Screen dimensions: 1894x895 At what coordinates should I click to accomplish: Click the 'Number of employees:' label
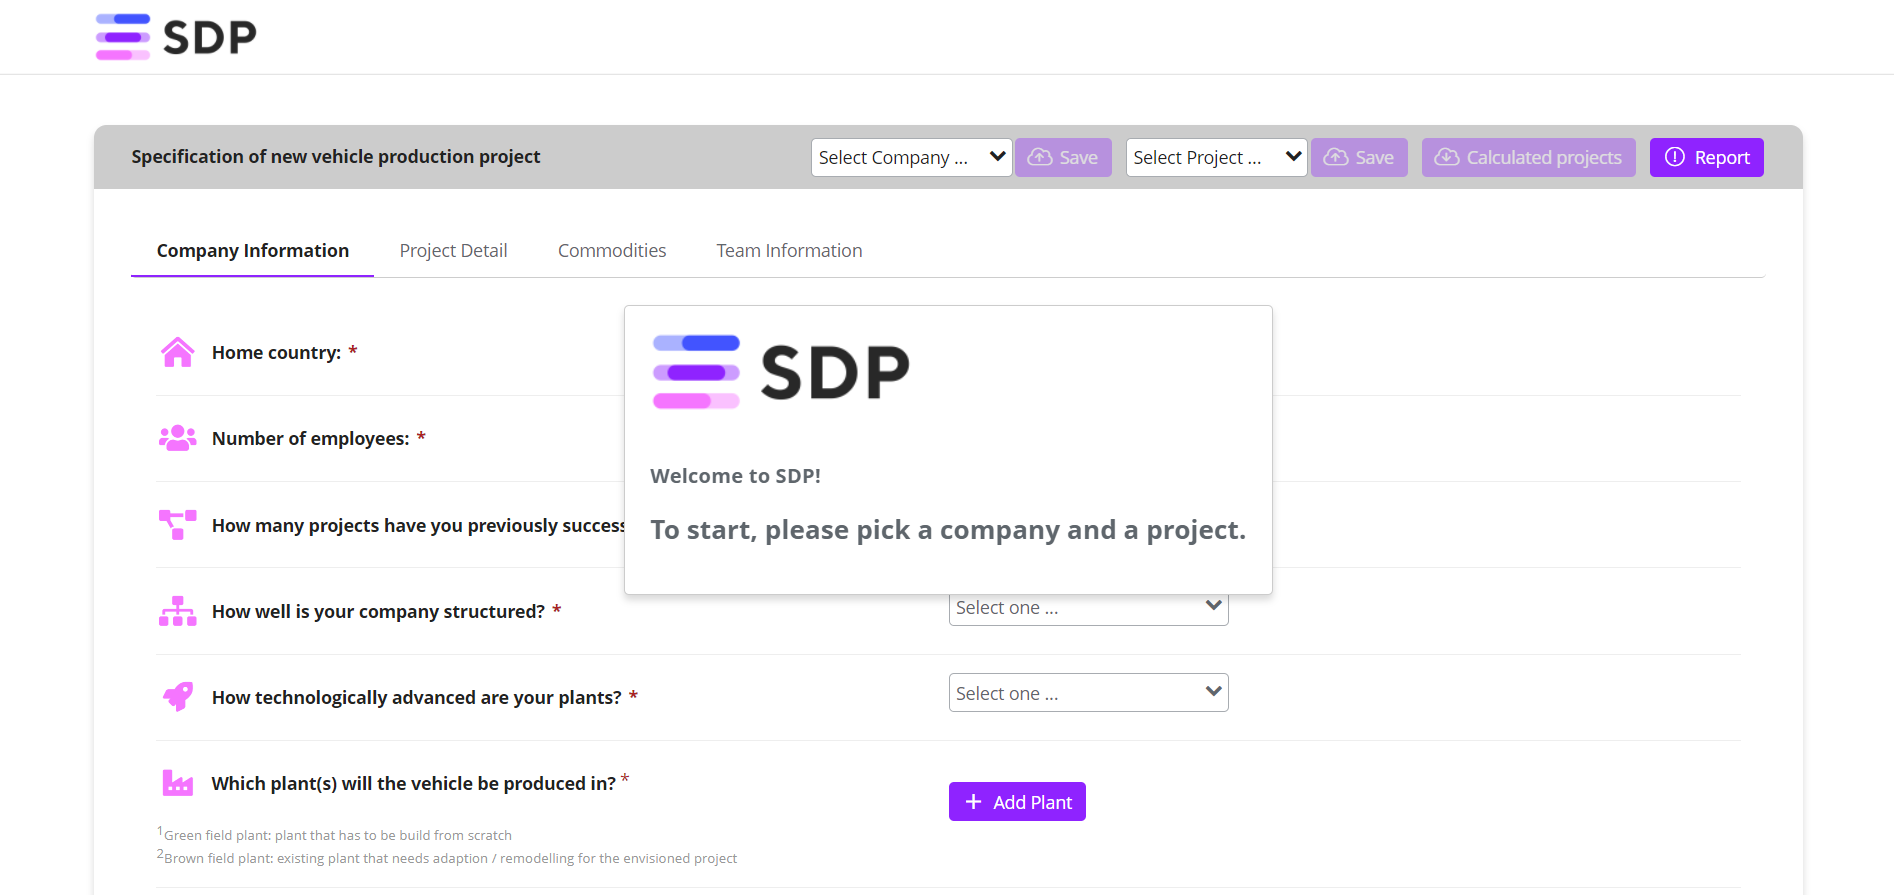311,439
